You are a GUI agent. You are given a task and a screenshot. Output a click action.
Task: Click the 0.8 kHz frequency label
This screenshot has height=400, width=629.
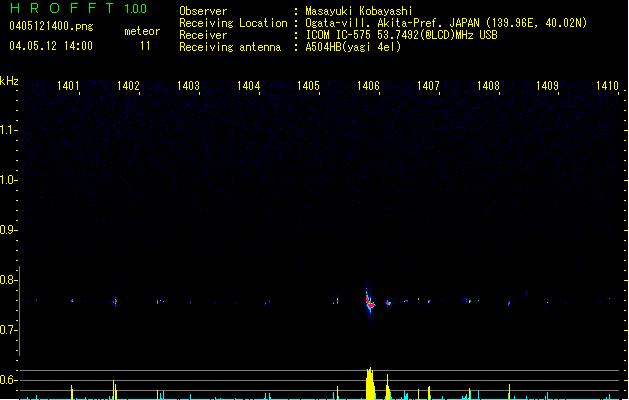pos(8,280)
